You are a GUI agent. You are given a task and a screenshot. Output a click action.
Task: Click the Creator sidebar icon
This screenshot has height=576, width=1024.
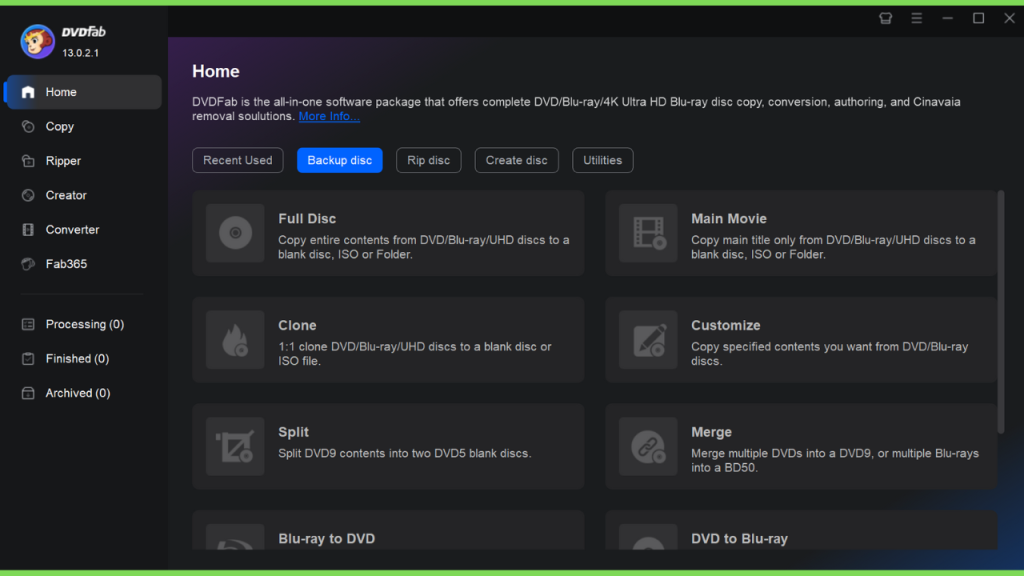click(x=28, y=195)
